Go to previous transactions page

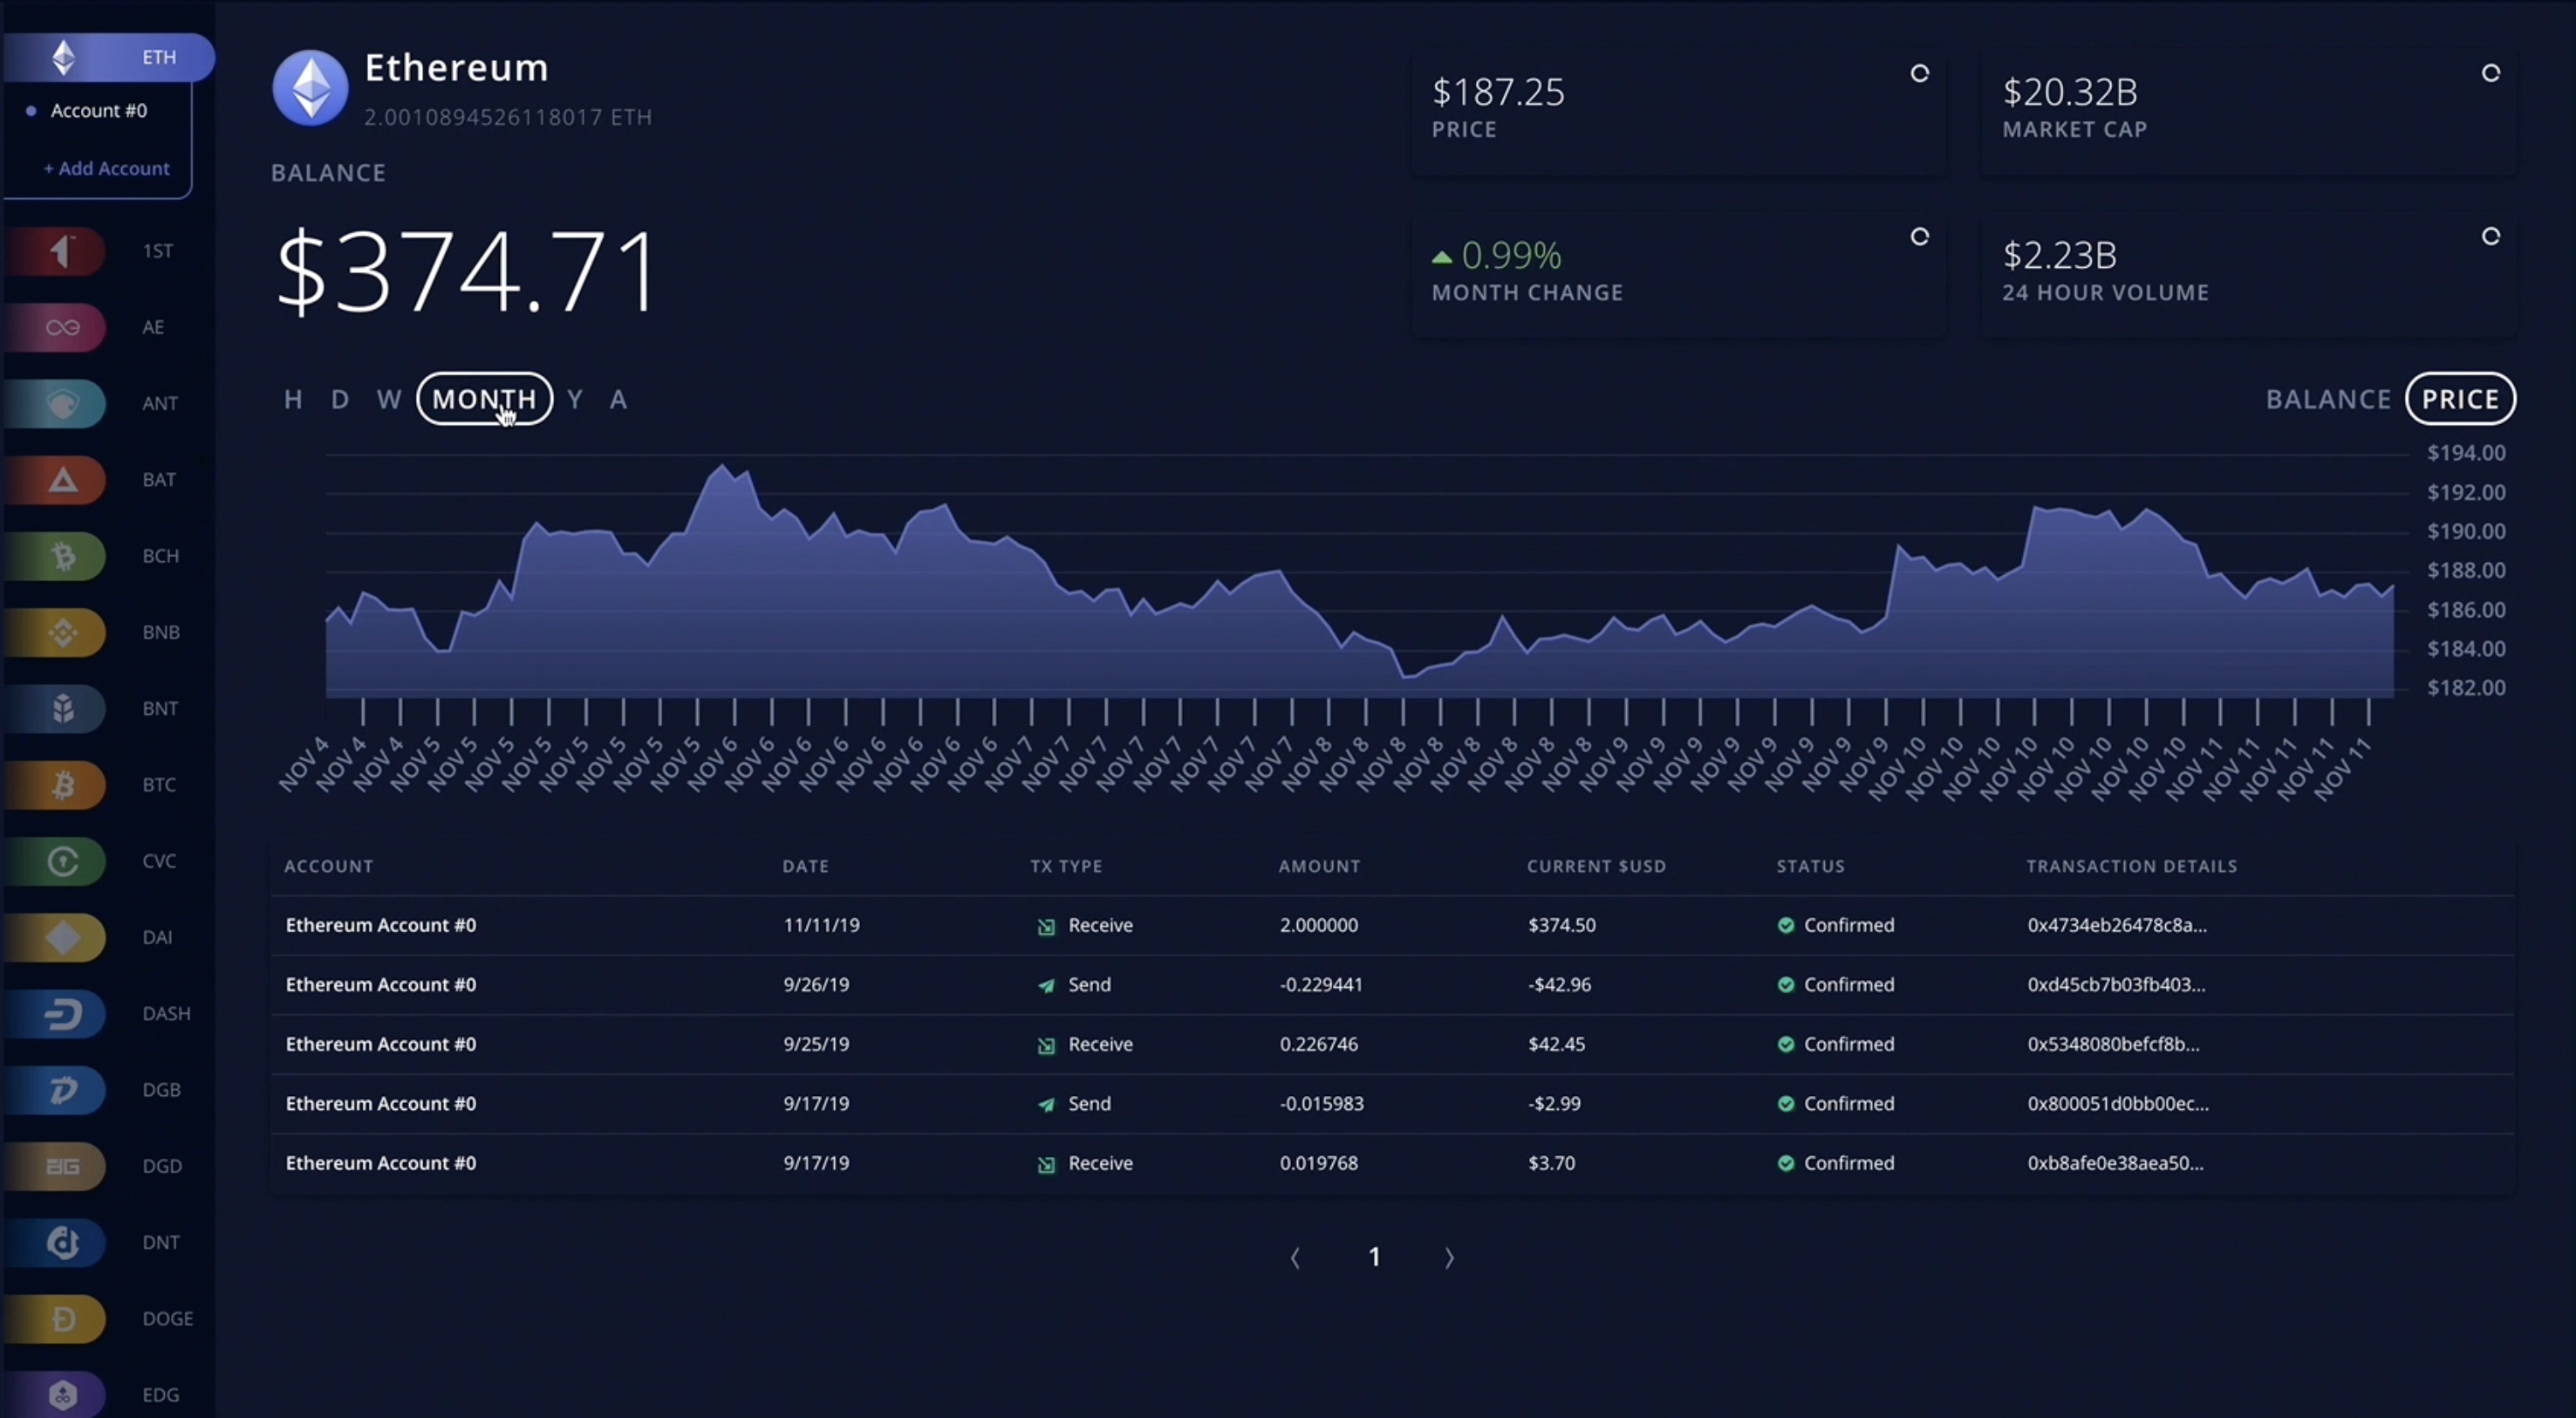click(1296, 1258)
